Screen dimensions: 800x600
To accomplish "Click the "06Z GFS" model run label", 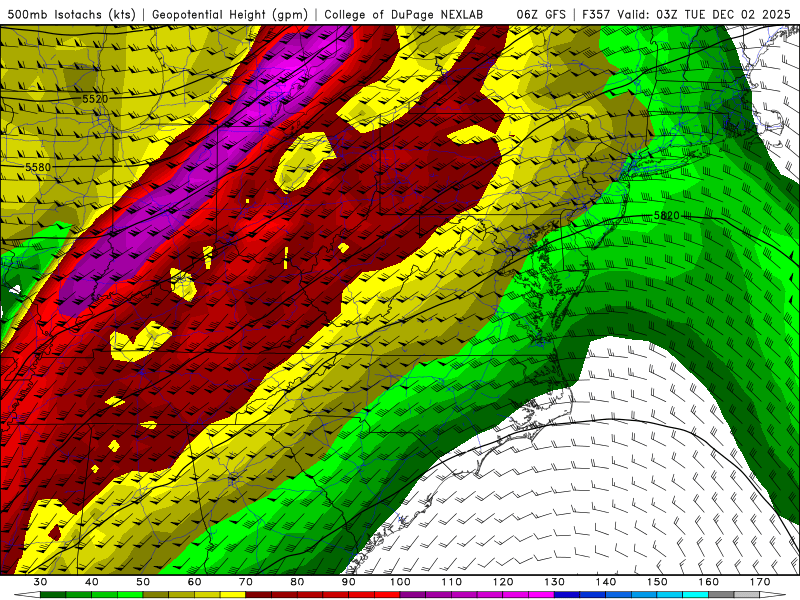I will (x=541, y=14).
